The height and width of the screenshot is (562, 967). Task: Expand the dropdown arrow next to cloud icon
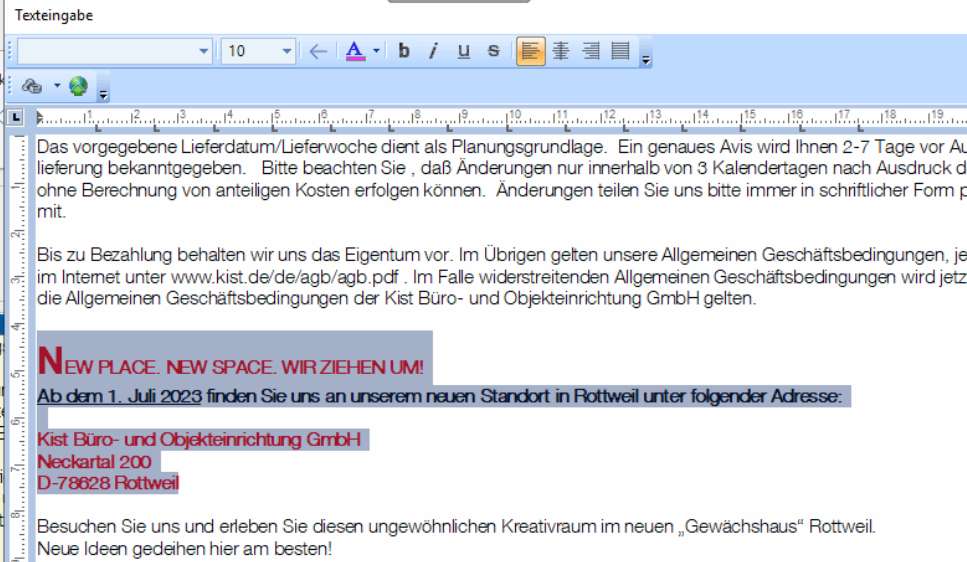(57, 85)
